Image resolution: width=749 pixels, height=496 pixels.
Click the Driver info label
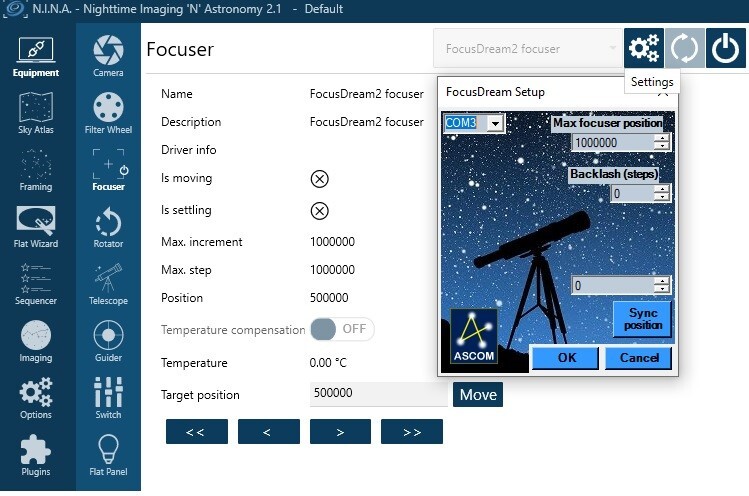coord(189,150)
